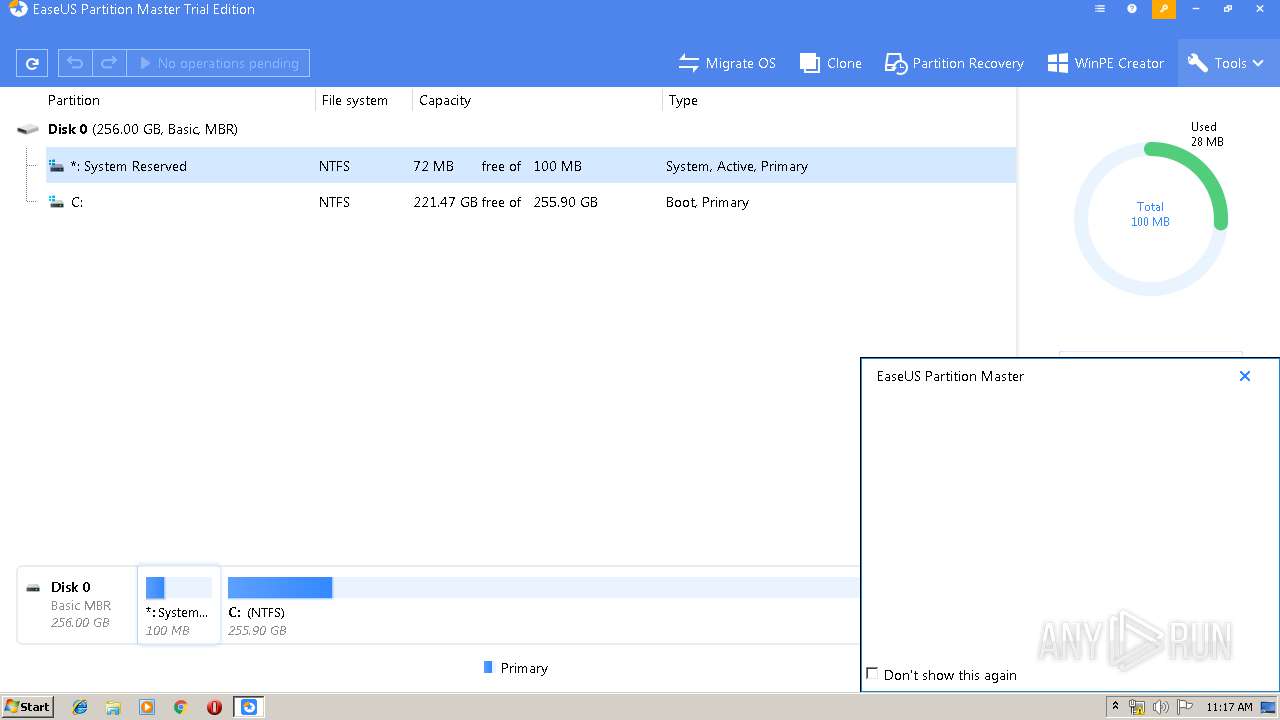Viewport: 1280px width, 720px height.
Task: Open File Explorer from taskbar
Action: pyautogui.click(x=113, y=707)
